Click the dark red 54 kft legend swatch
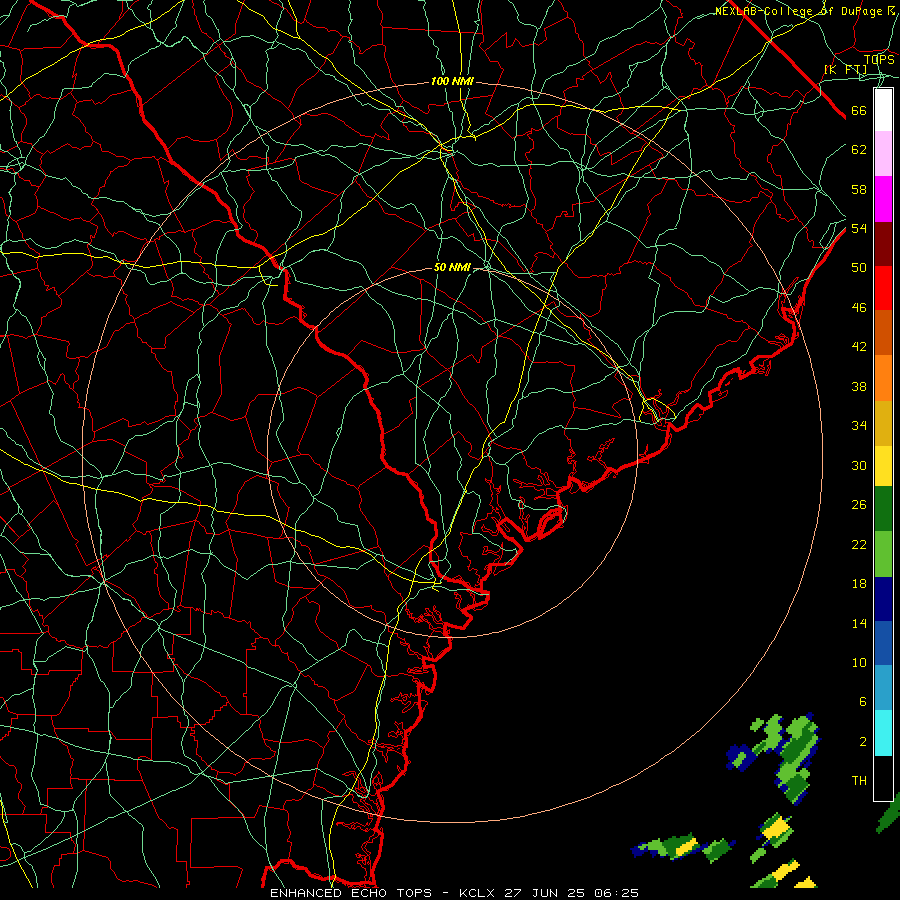The image size is (900, 900). click(883, 244)
